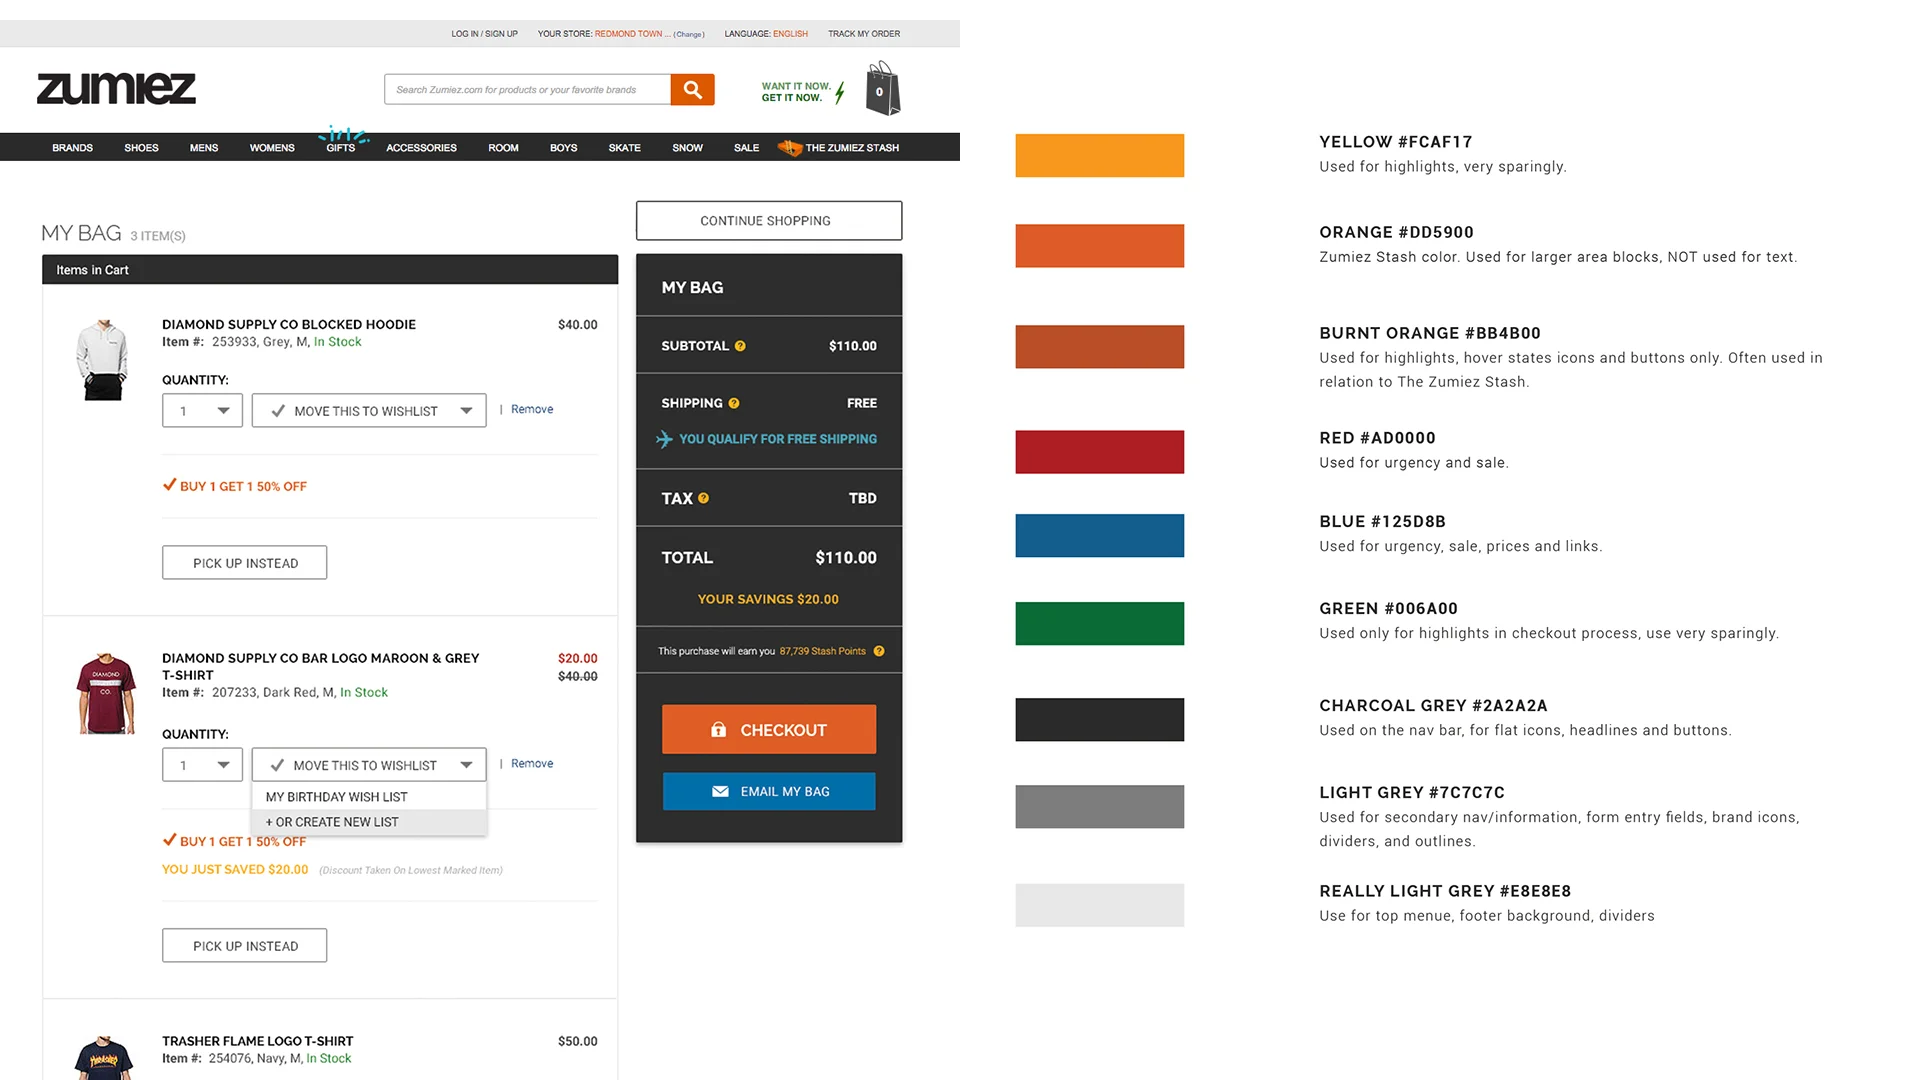Click the Zumiez logo
The height and width of the screenshot is (1080, 1920).
click(x=116, y=89)
